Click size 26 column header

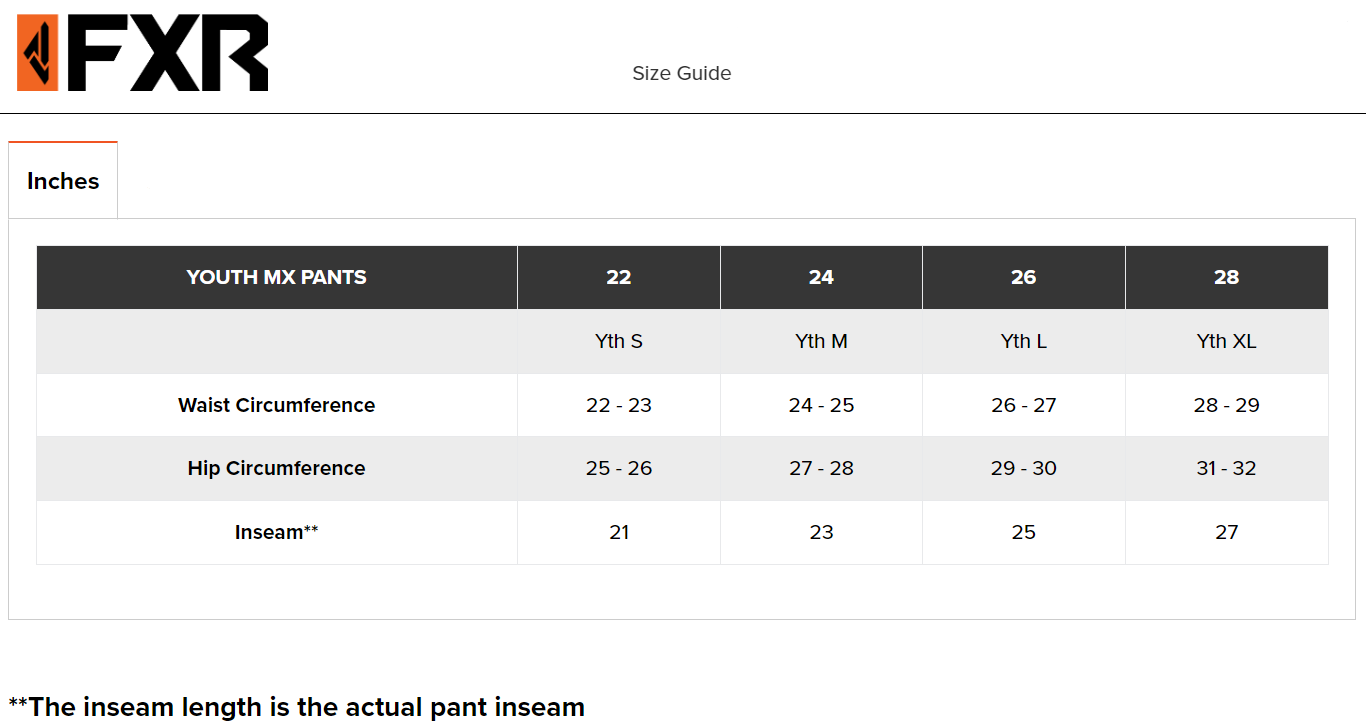pyautogui.click(x=1023, y=277)
